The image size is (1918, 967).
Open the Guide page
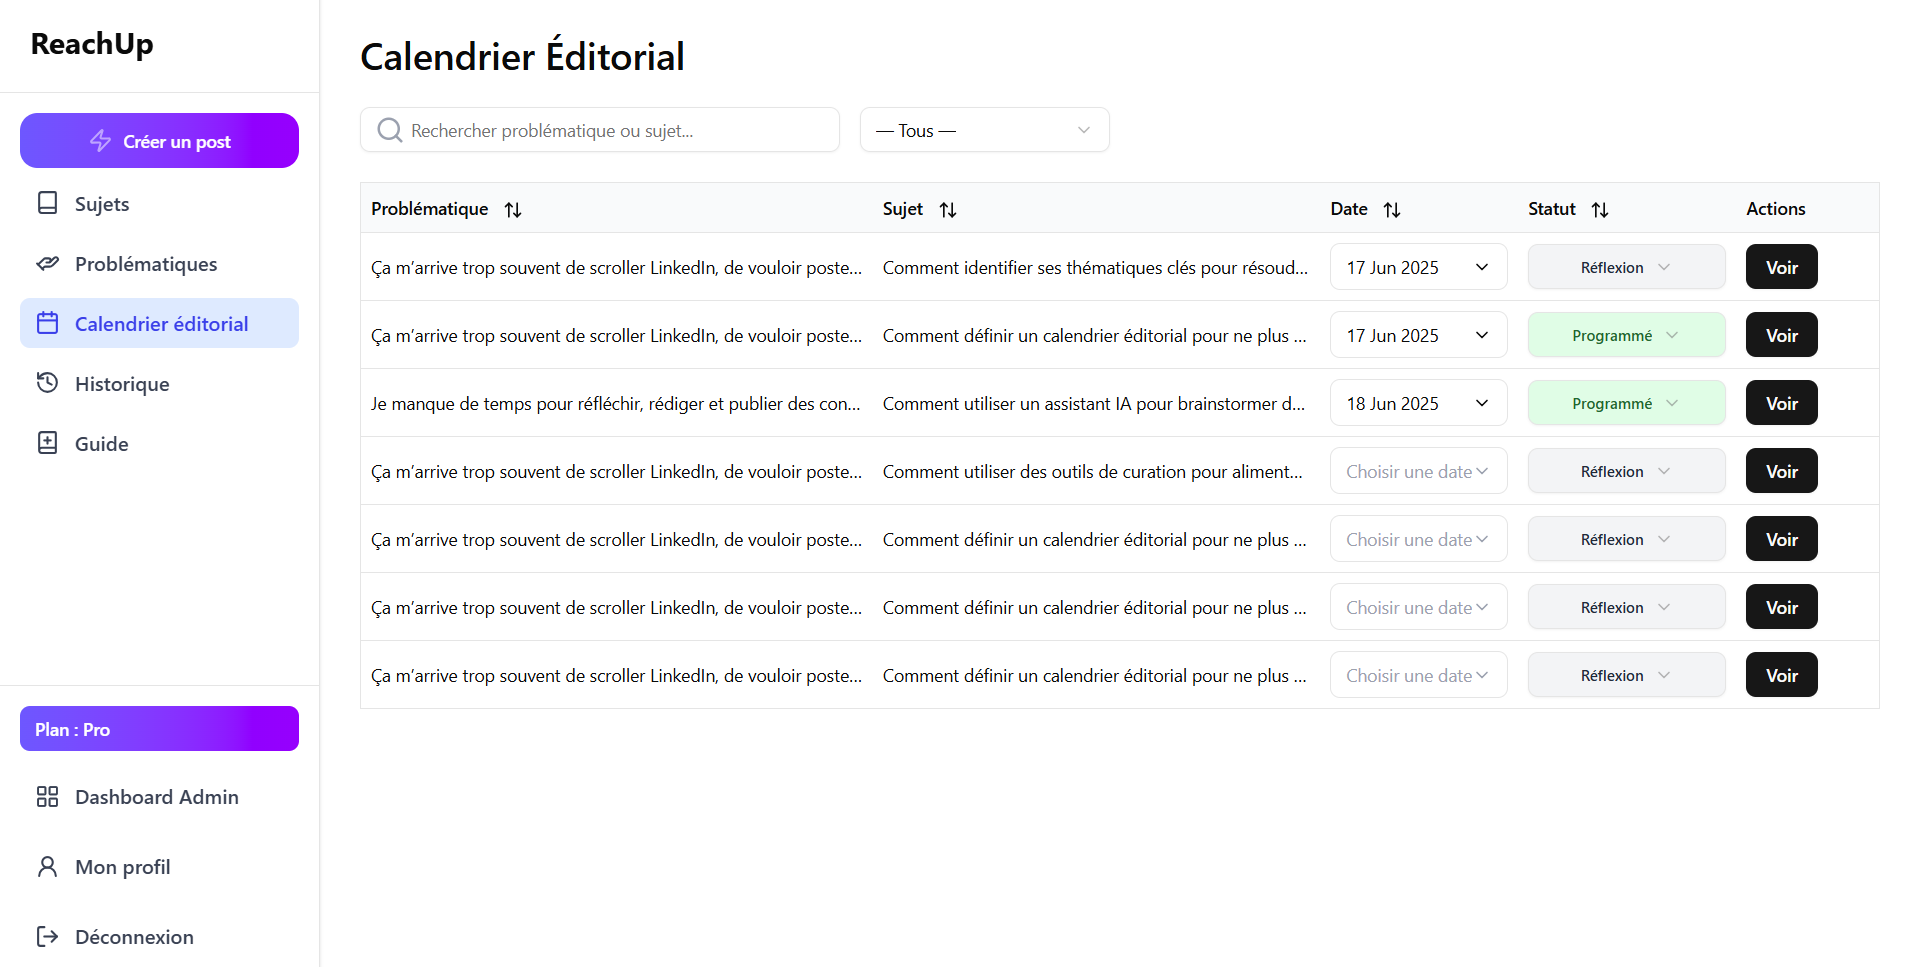tap(159, 443)
